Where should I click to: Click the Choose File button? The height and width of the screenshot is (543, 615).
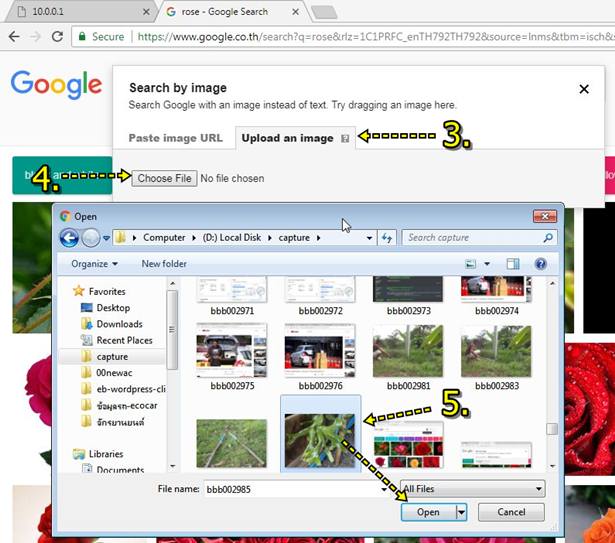point(164,179)
